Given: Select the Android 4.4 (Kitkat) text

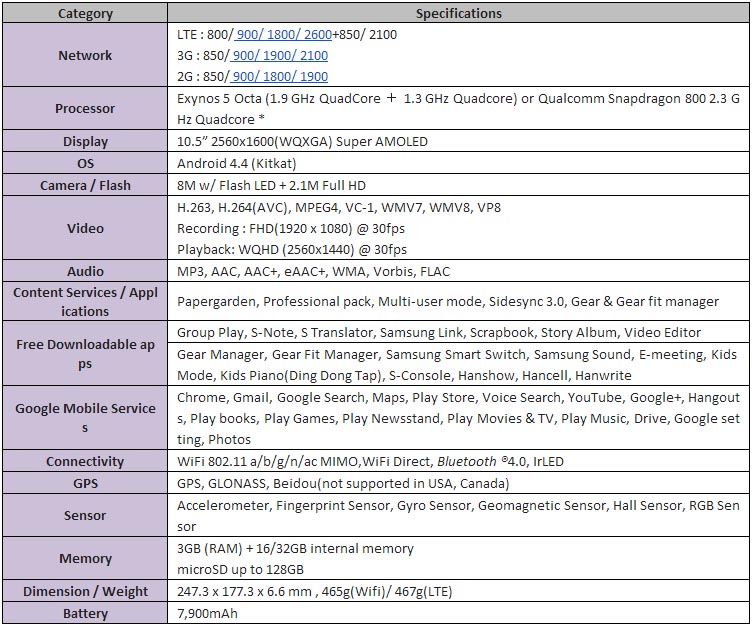Looking at the screenshot, I should (237, 164).
